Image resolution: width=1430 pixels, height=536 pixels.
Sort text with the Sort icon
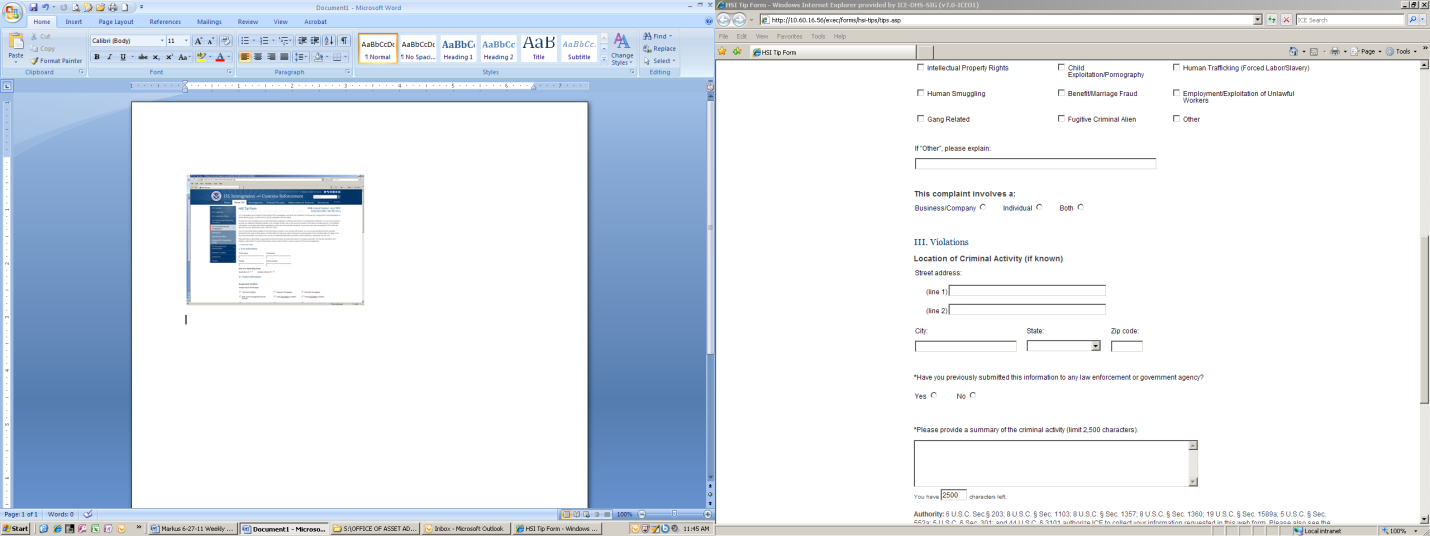click(330, 41)
